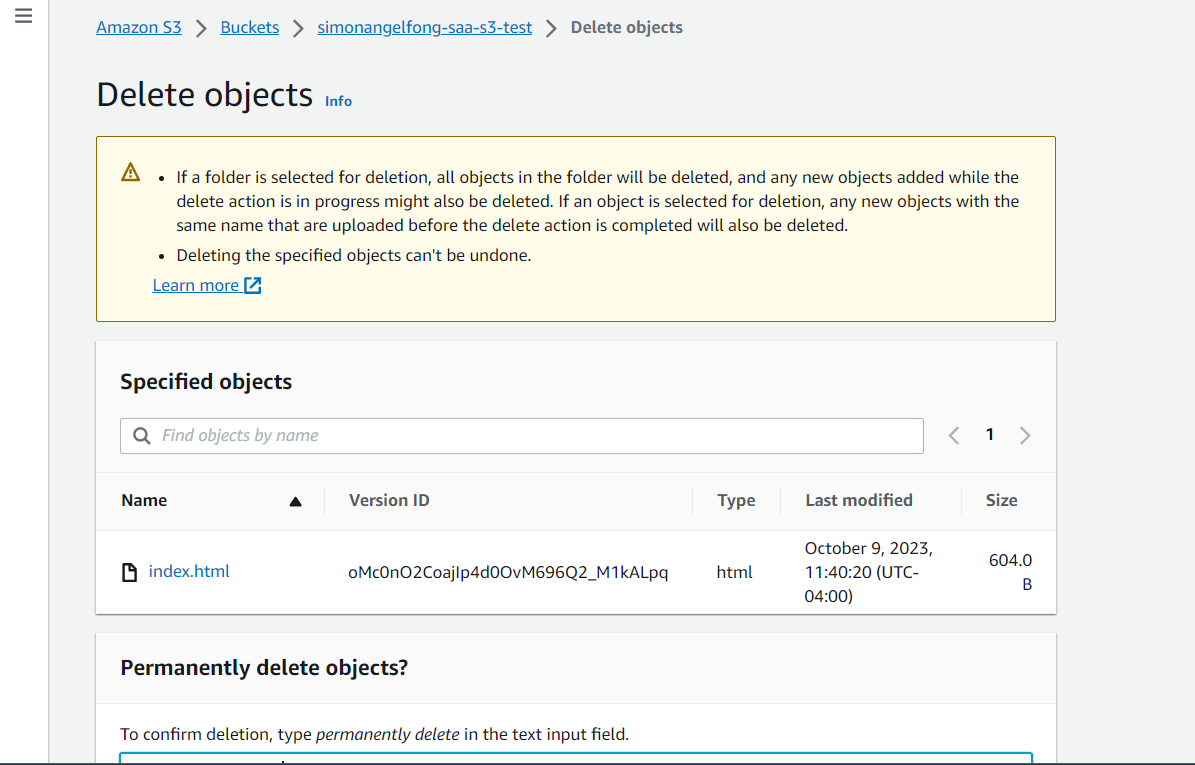Click the Specified objects heading
This screenshot has height=765, width=1195.
tap(206, 382)
